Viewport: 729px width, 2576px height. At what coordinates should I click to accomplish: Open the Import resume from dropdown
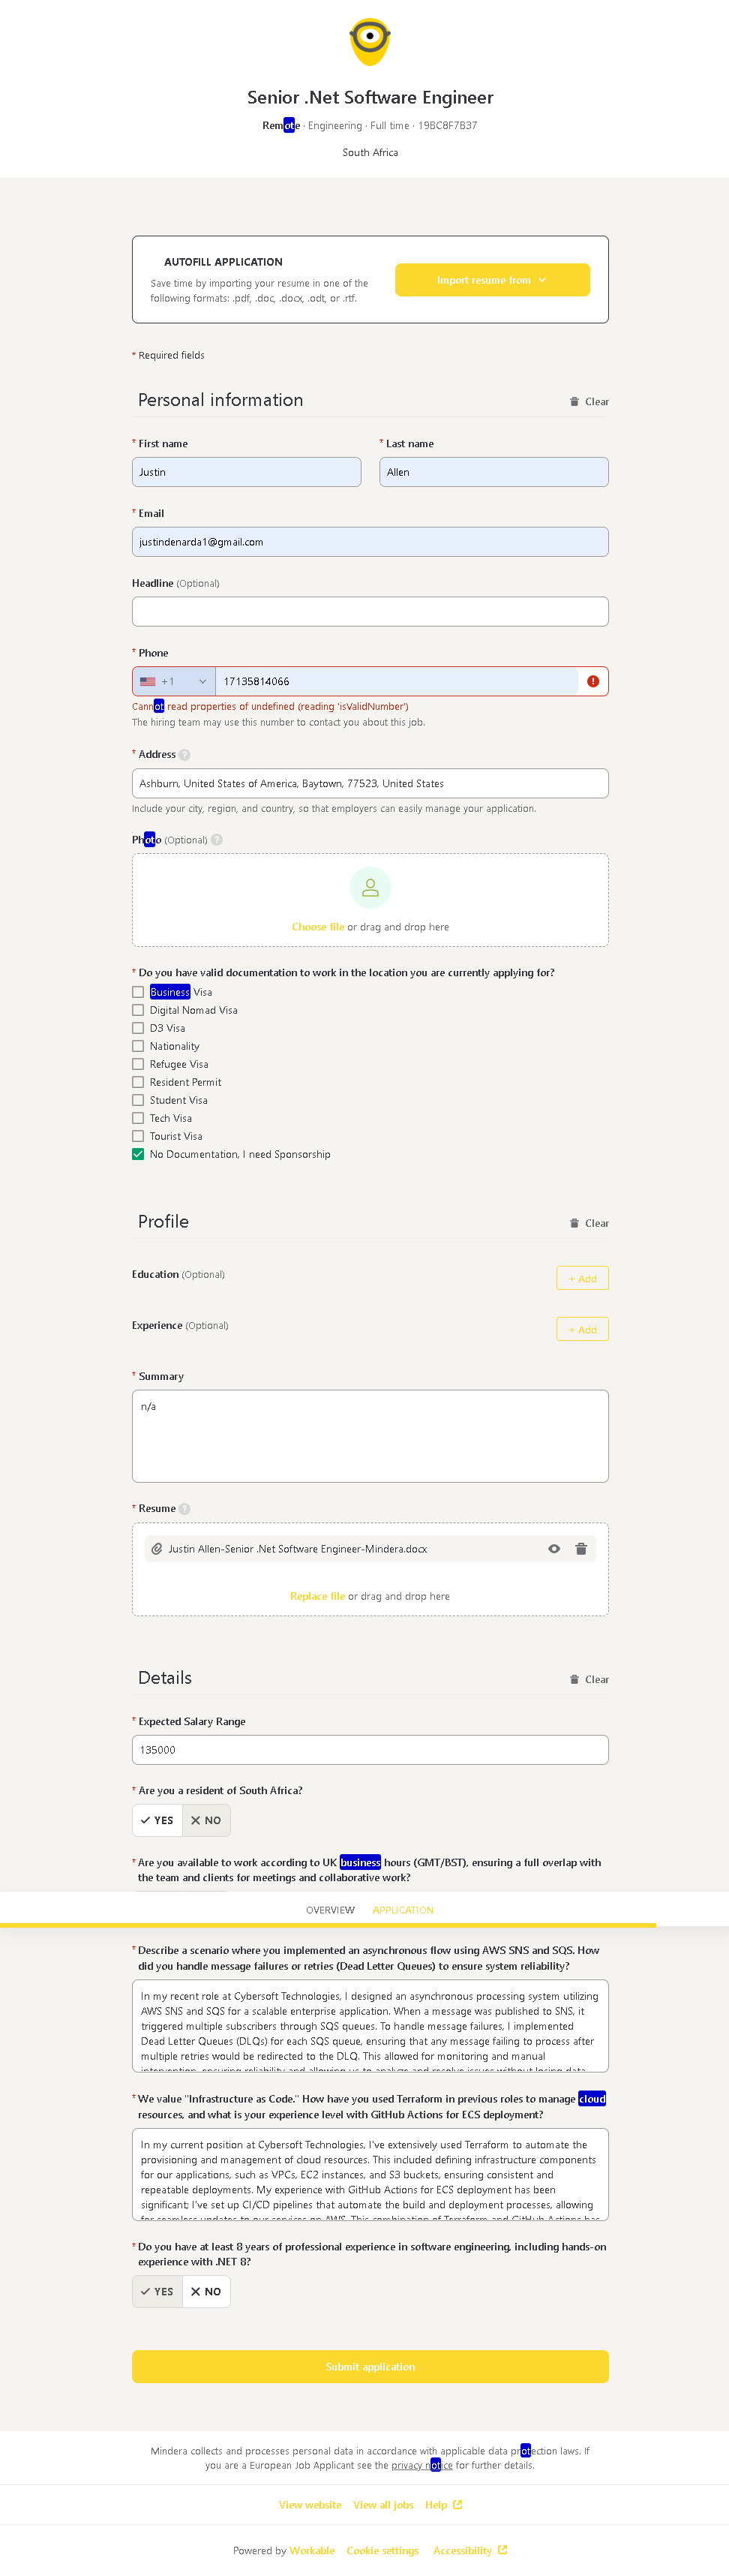[492, 280]
